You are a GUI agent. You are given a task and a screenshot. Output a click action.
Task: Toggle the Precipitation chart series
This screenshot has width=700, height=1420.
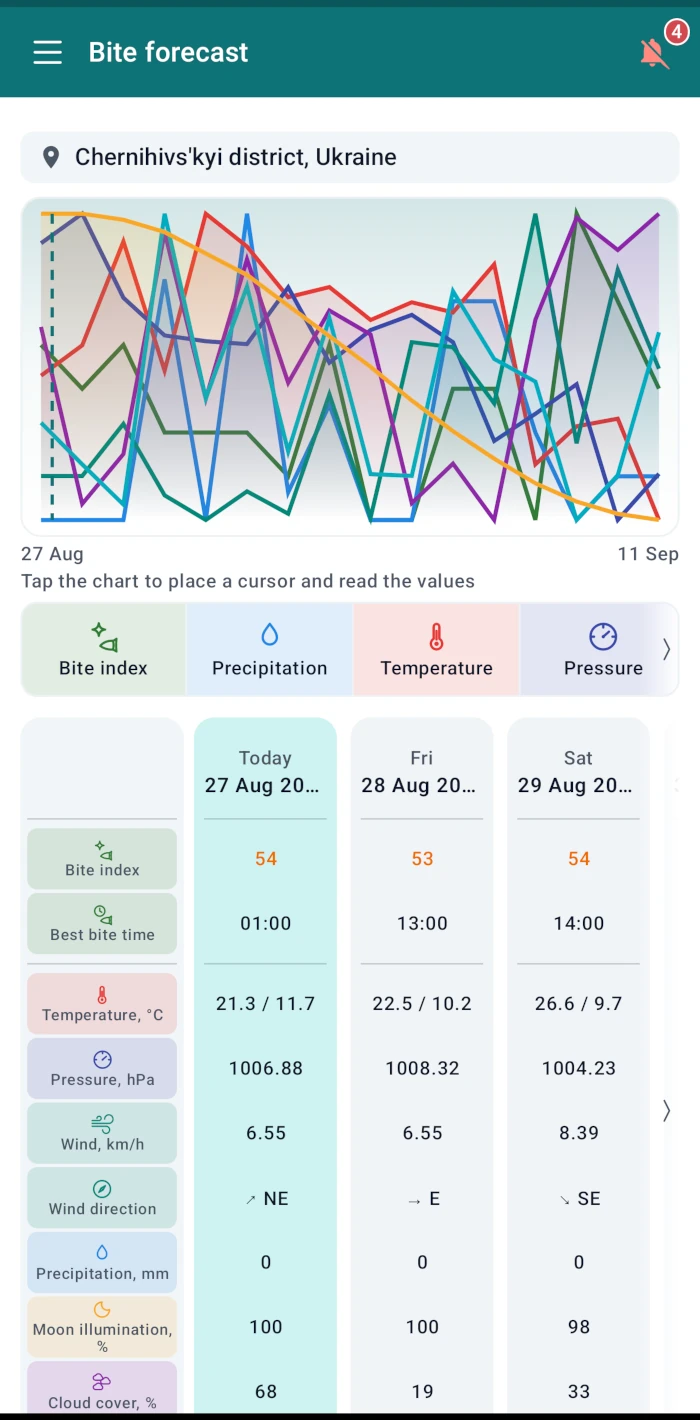(x=269, y=649)
